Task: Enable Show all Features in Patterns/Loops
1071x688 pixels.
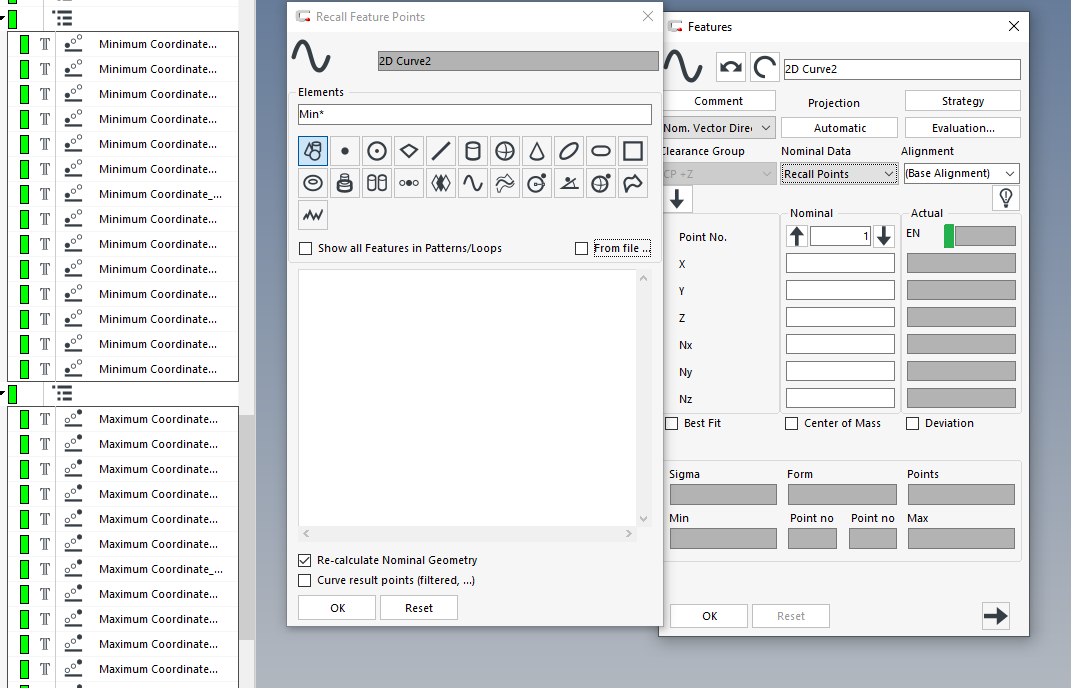Action: click(x=305, y=248)
